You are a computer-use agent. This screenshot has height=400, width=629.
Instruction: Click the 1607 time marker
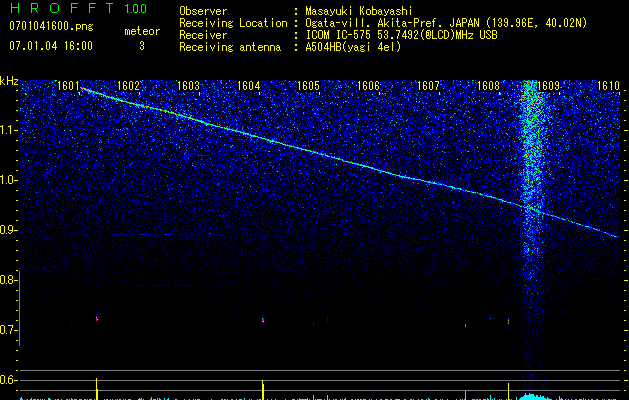pos(428,85)
